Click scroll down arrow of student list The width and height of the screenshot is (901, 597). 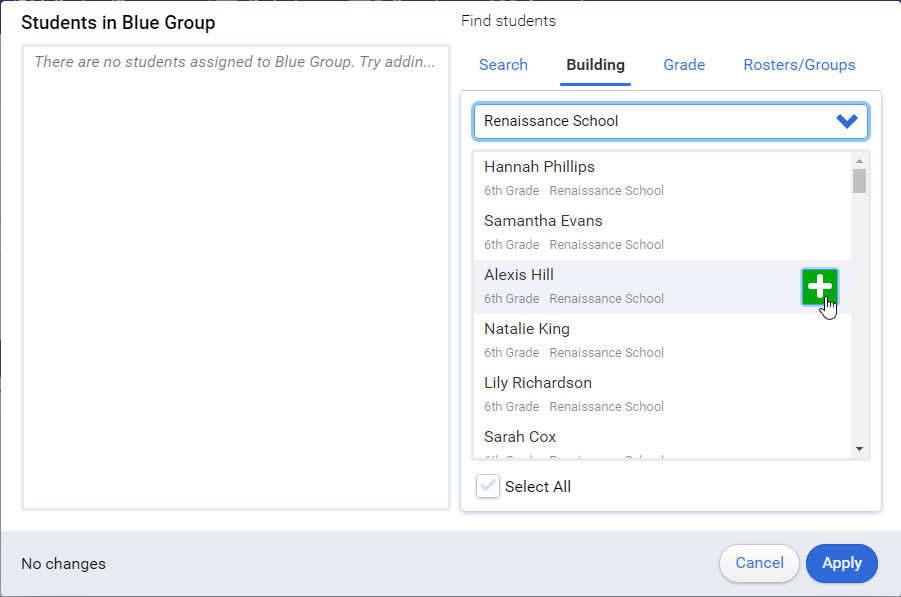click(x=859, y=449)
